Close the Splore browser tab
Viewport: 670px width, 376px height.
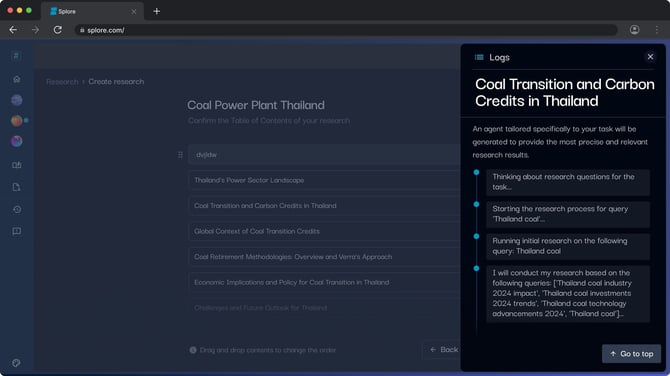pos(134,12)
